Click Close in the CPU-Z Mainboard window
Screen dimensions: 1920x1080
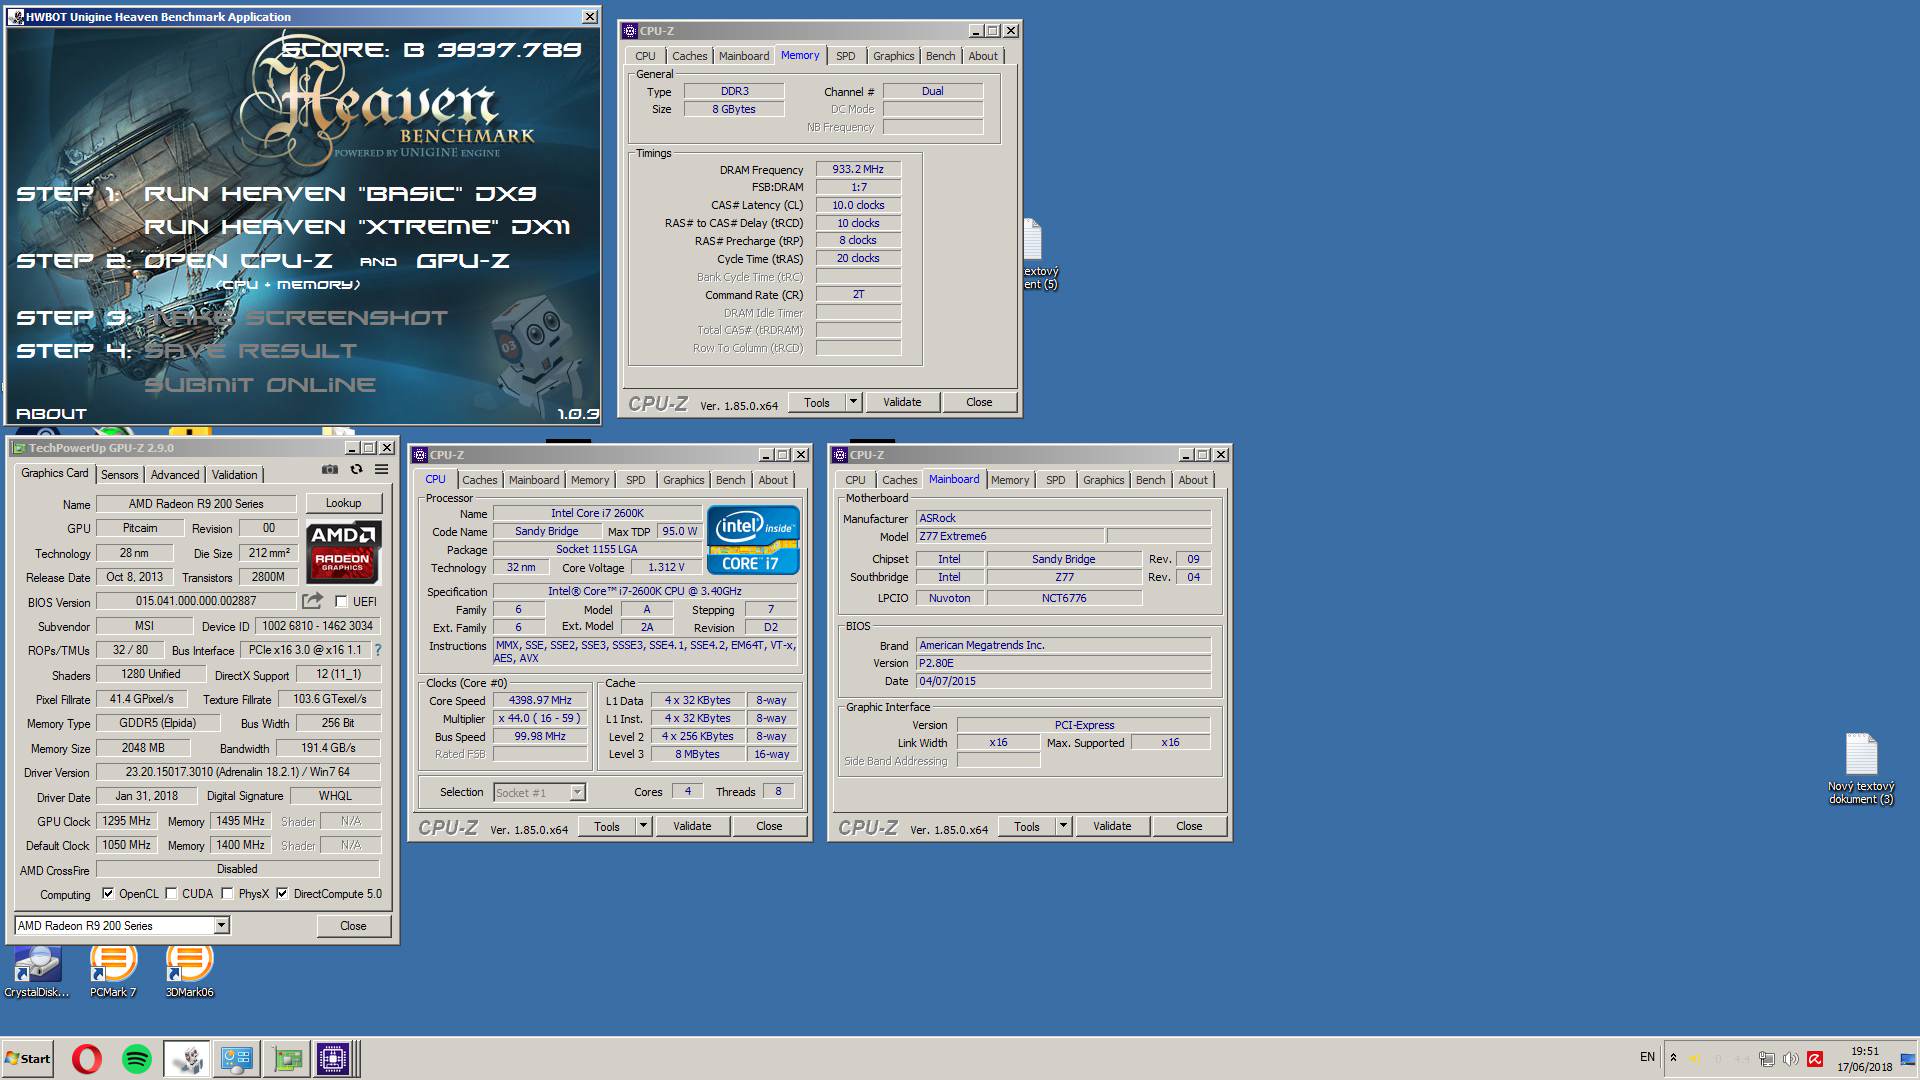pyautogui.click(x=1189, y=826)
